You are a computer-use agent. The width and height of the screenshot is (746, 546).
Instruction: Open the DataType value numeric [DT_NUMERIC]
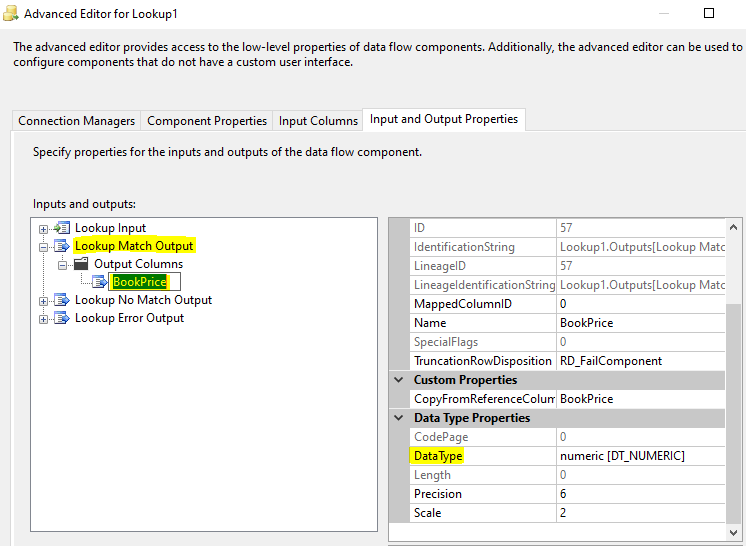pyautogui.click(x=640, y=456)
